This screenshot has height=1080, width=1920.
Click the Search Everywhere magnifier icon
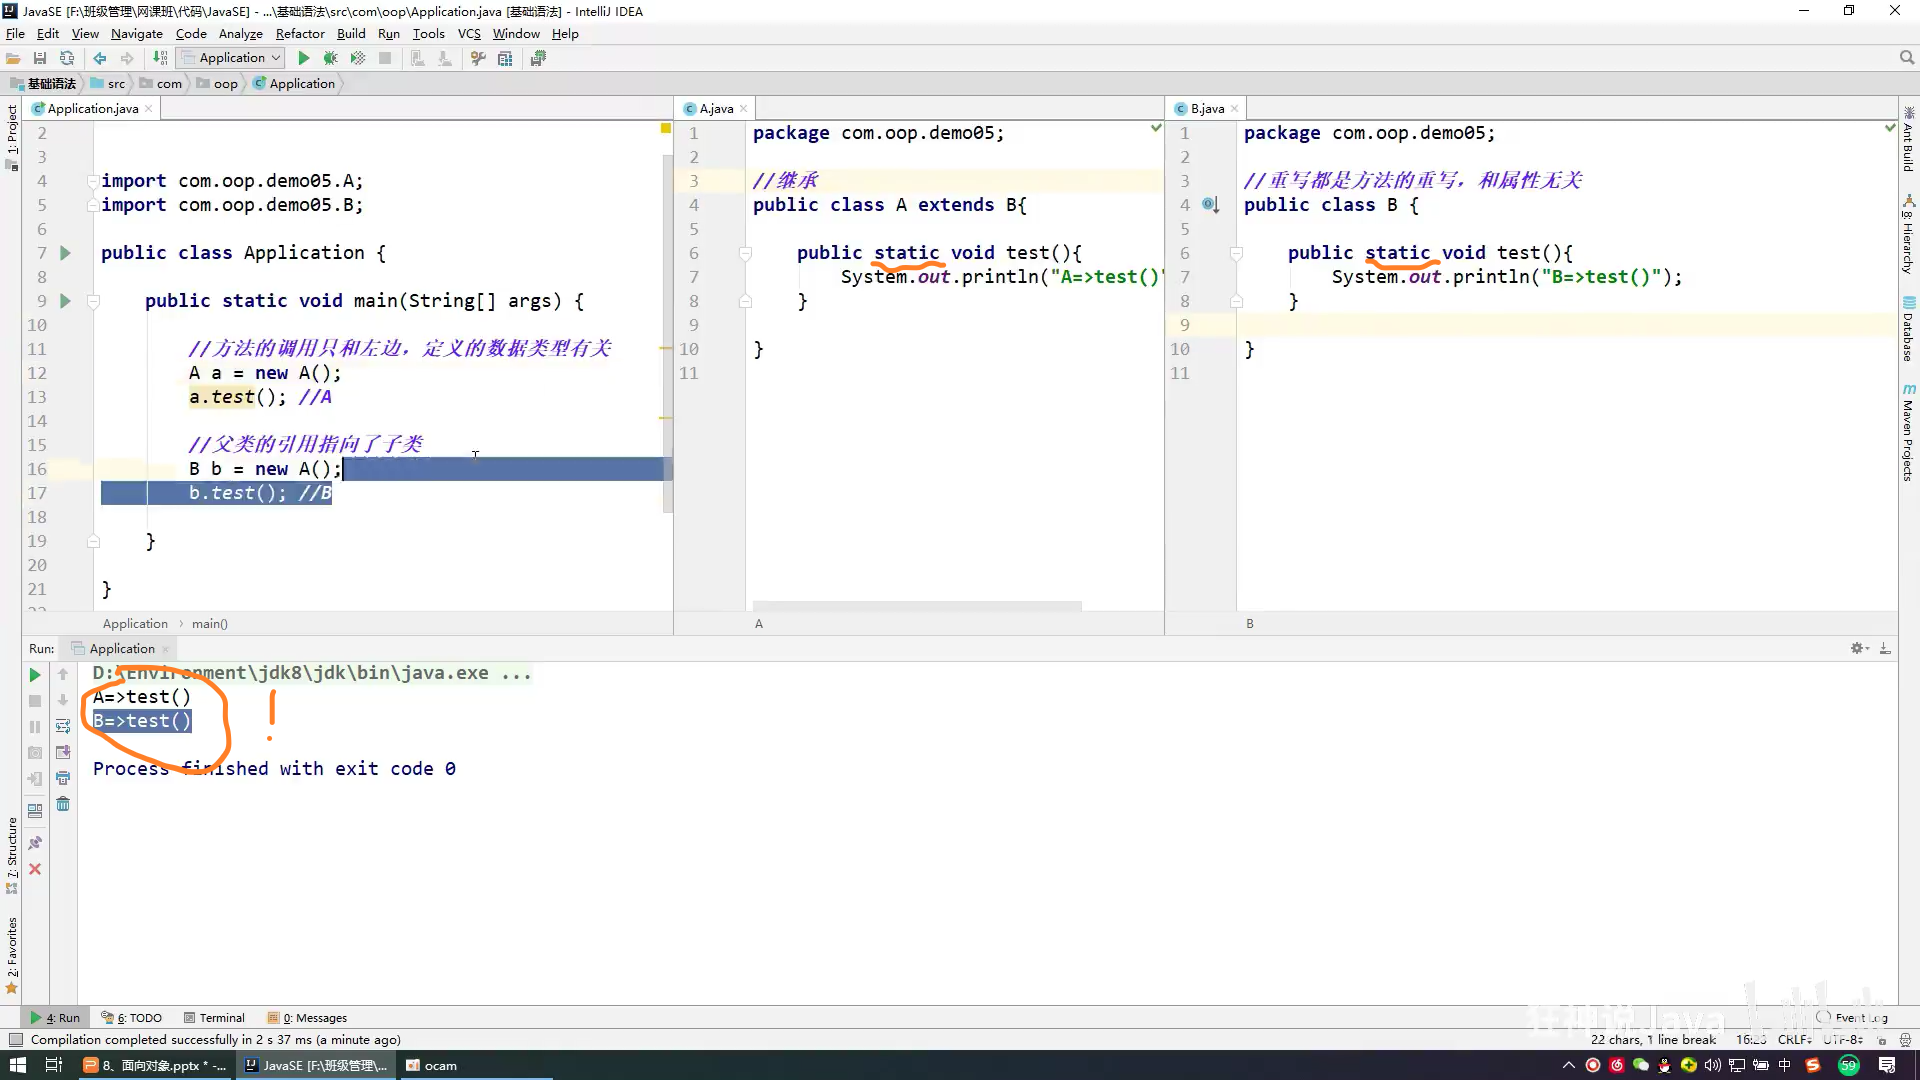1906,58
